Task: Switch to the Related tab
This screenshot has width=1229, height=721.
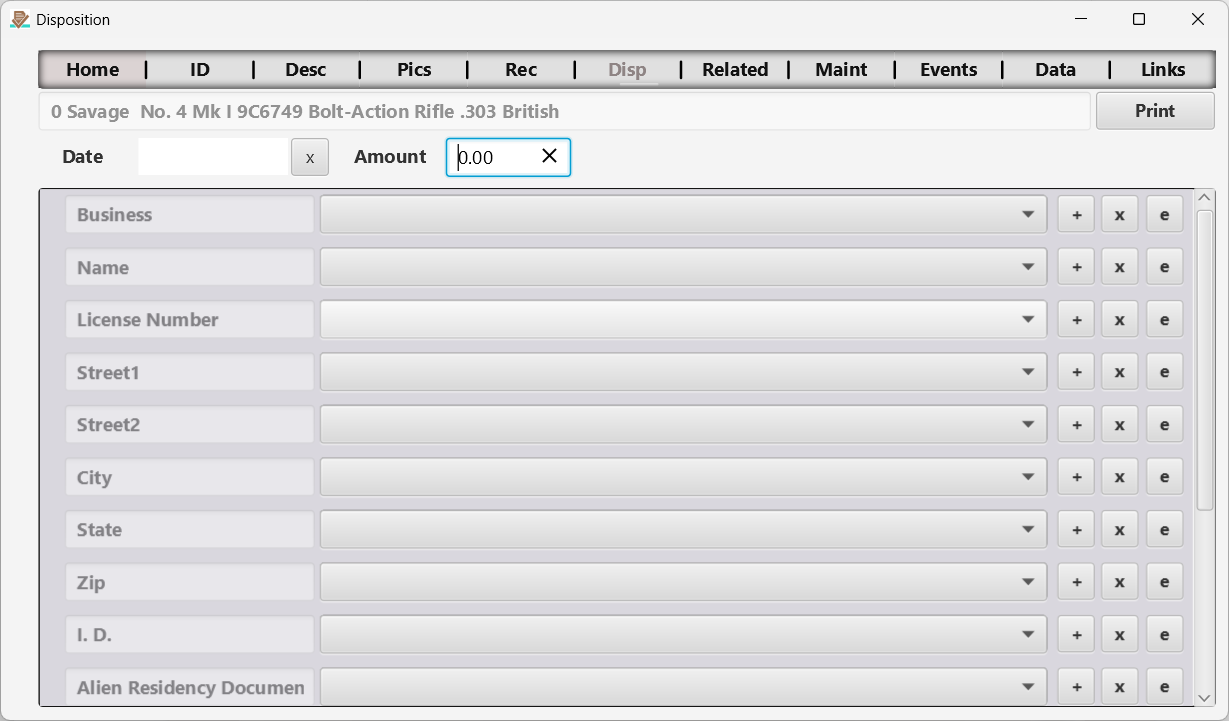Action: click(735, 69)
